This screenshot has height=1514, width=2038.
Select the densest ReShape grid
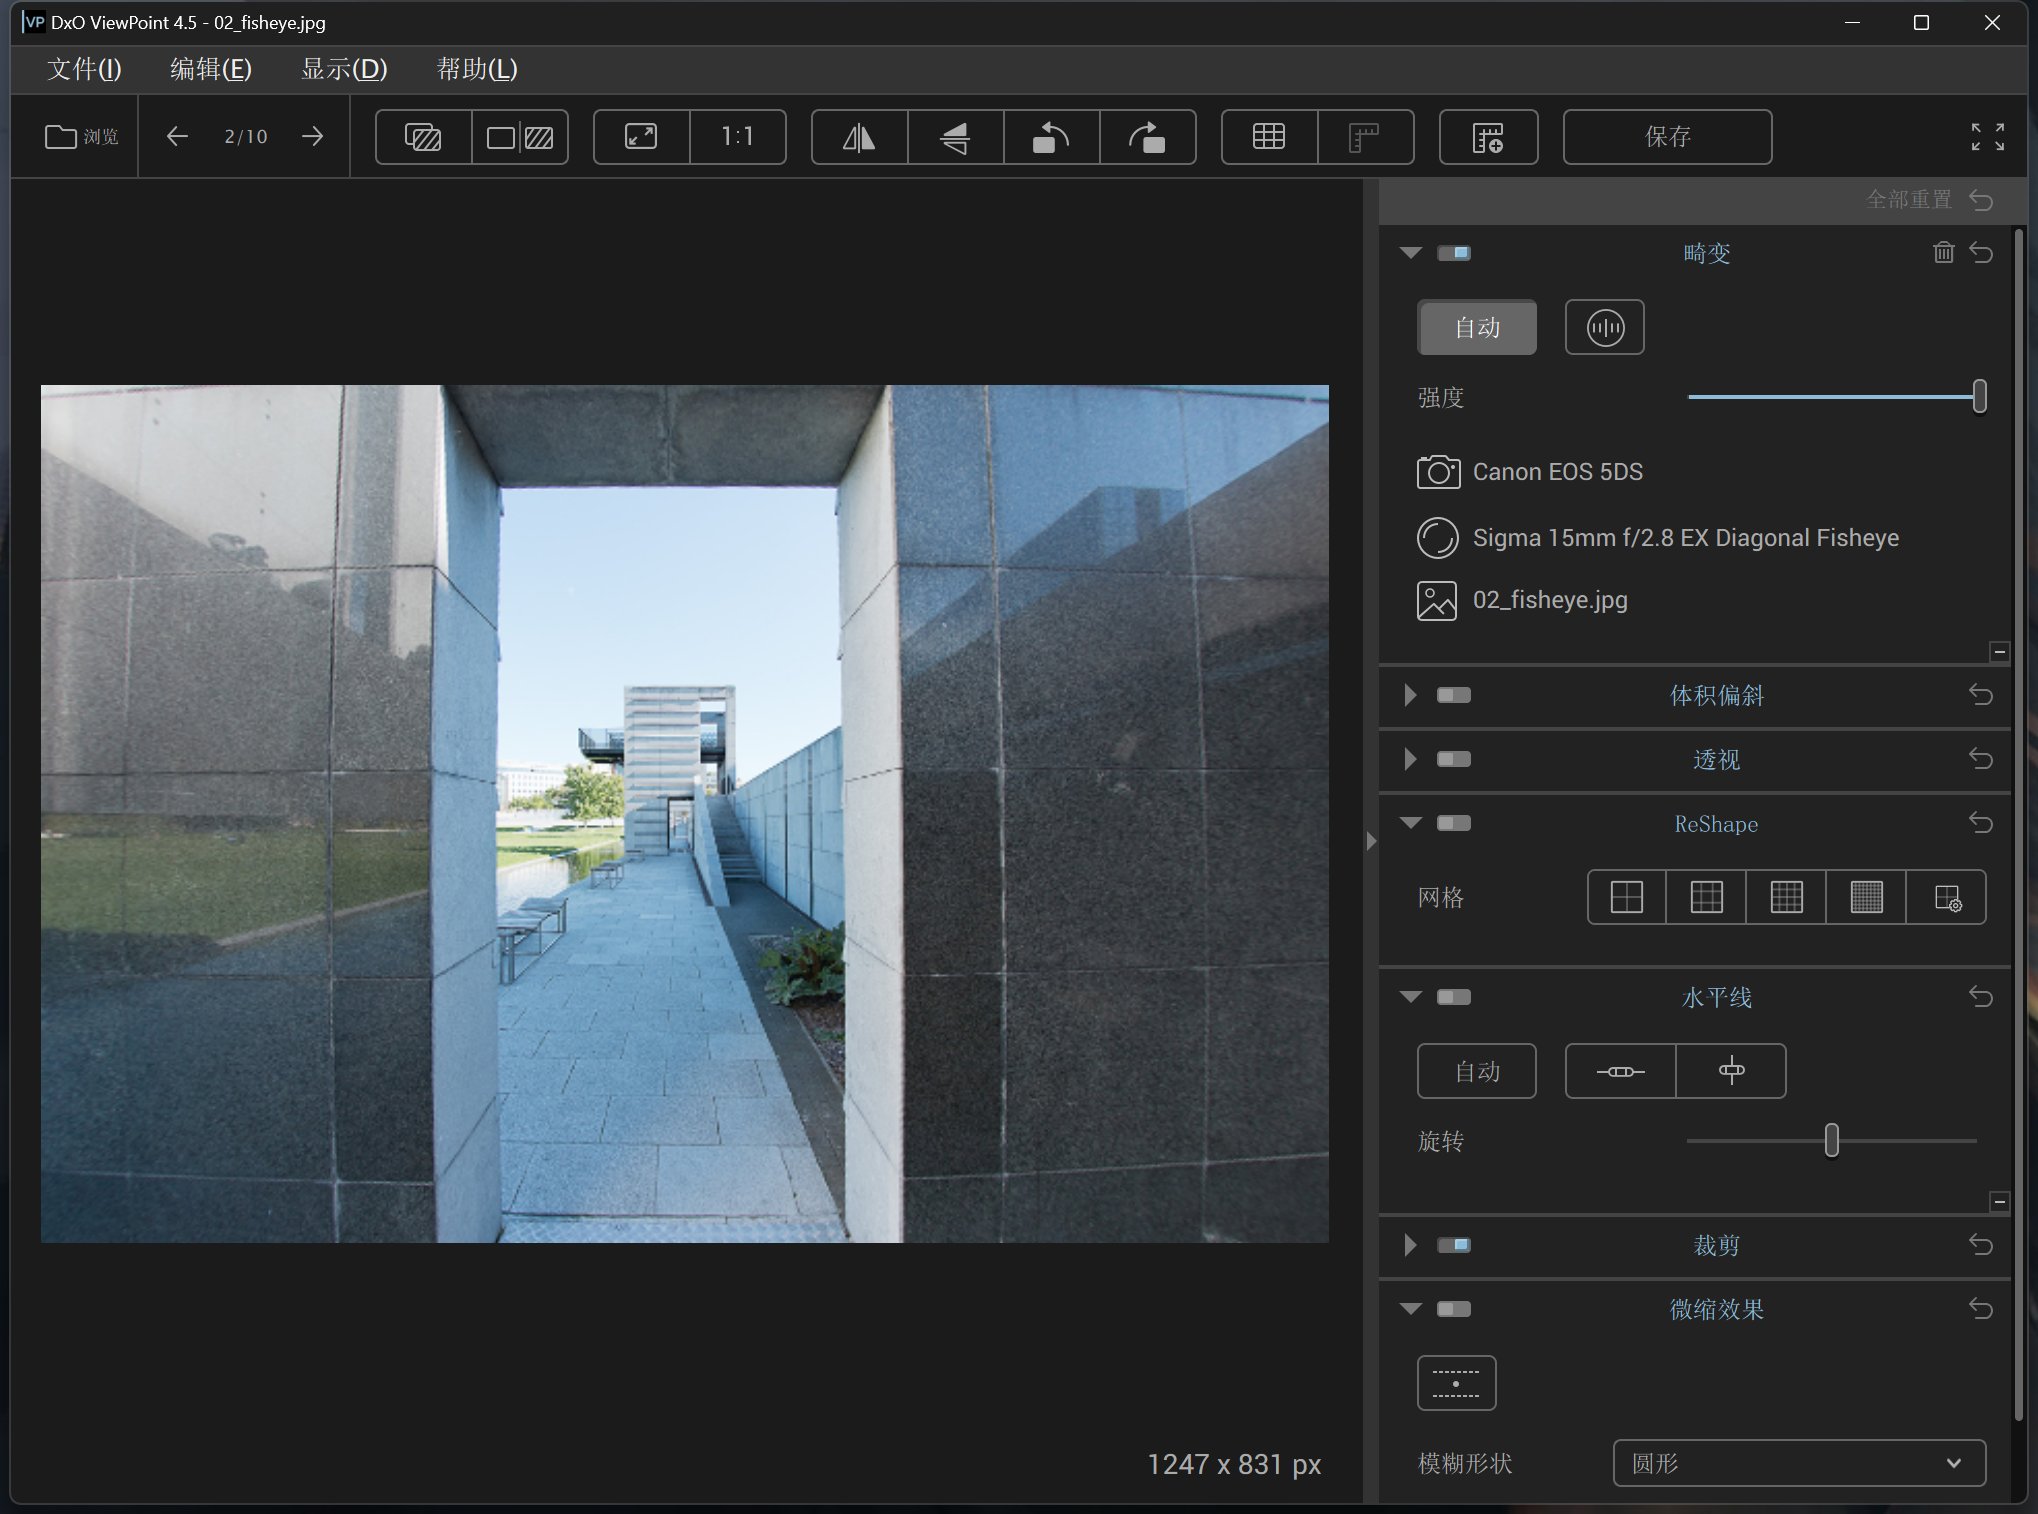click(x=1867, y=897)
